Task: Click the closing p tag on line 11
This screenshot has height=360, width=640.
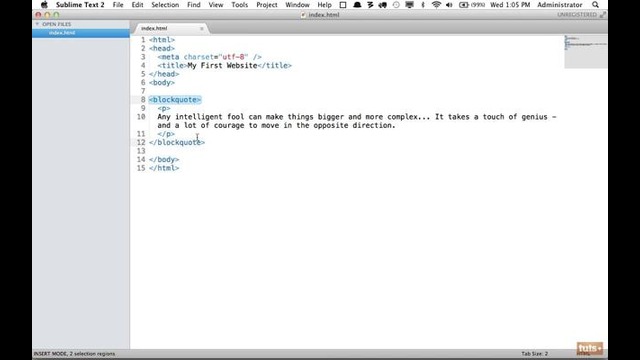Action: [166, 134]
